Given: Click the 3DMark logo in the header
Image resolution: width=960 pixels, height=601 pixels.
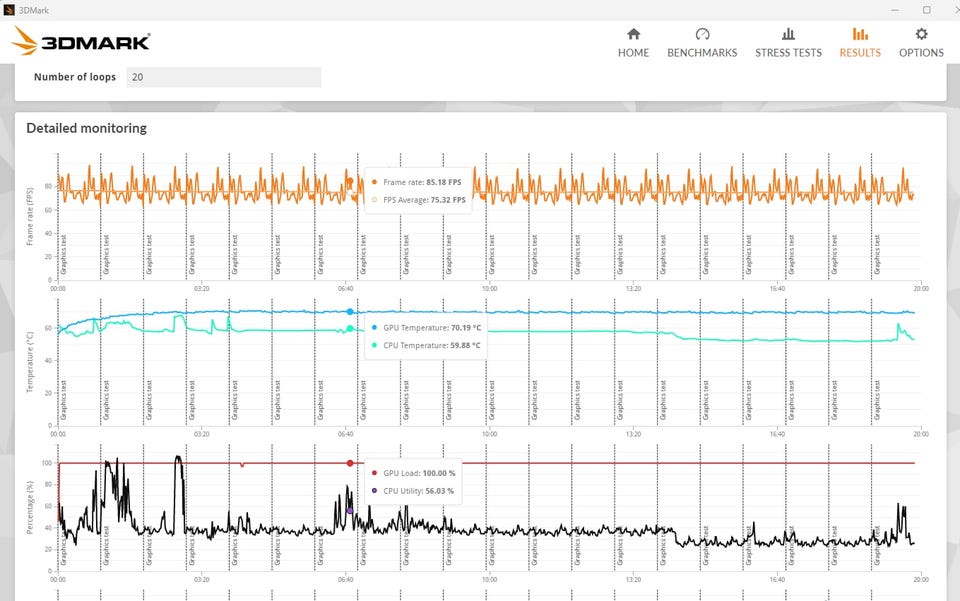Looking at the screenshot, I should click(82, 42).
